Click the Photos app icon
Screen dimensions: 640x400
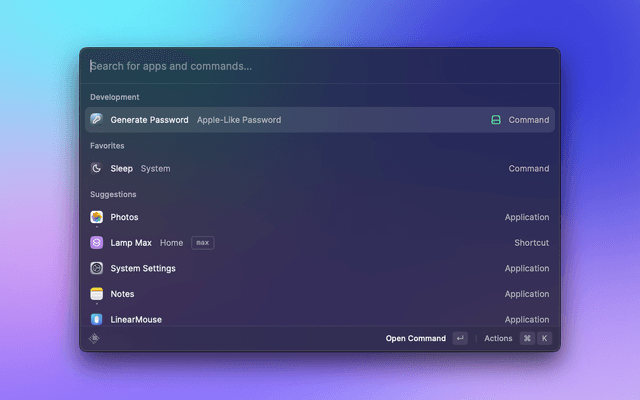point(96,217)
